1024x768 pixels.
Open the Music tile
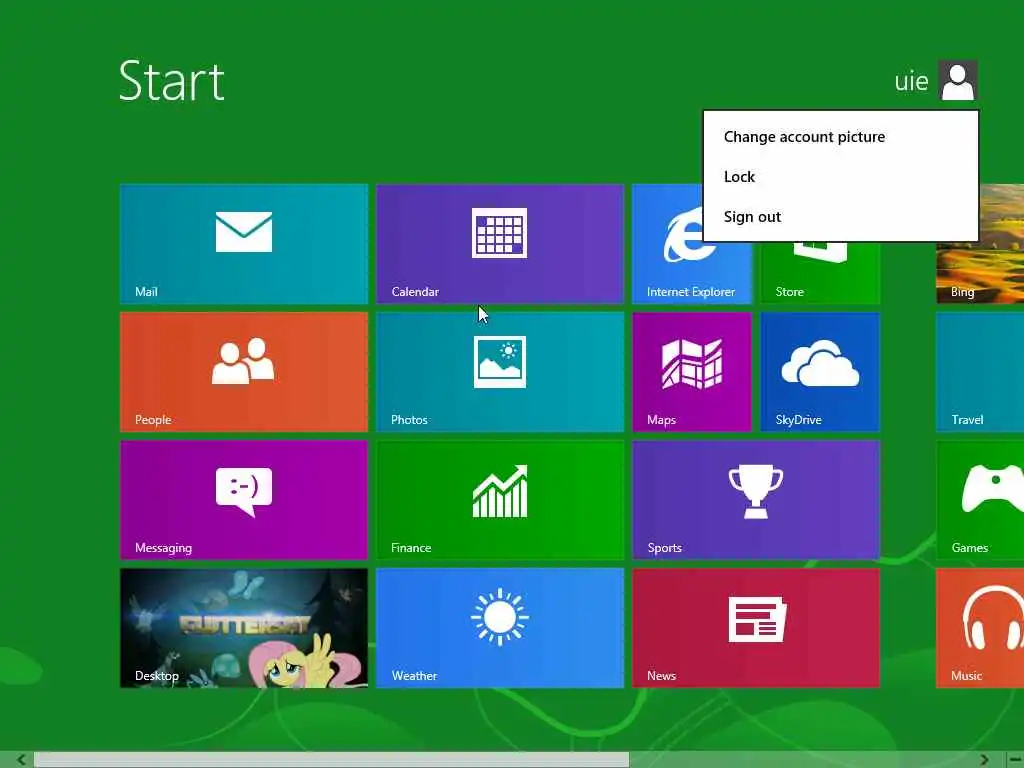980,628
